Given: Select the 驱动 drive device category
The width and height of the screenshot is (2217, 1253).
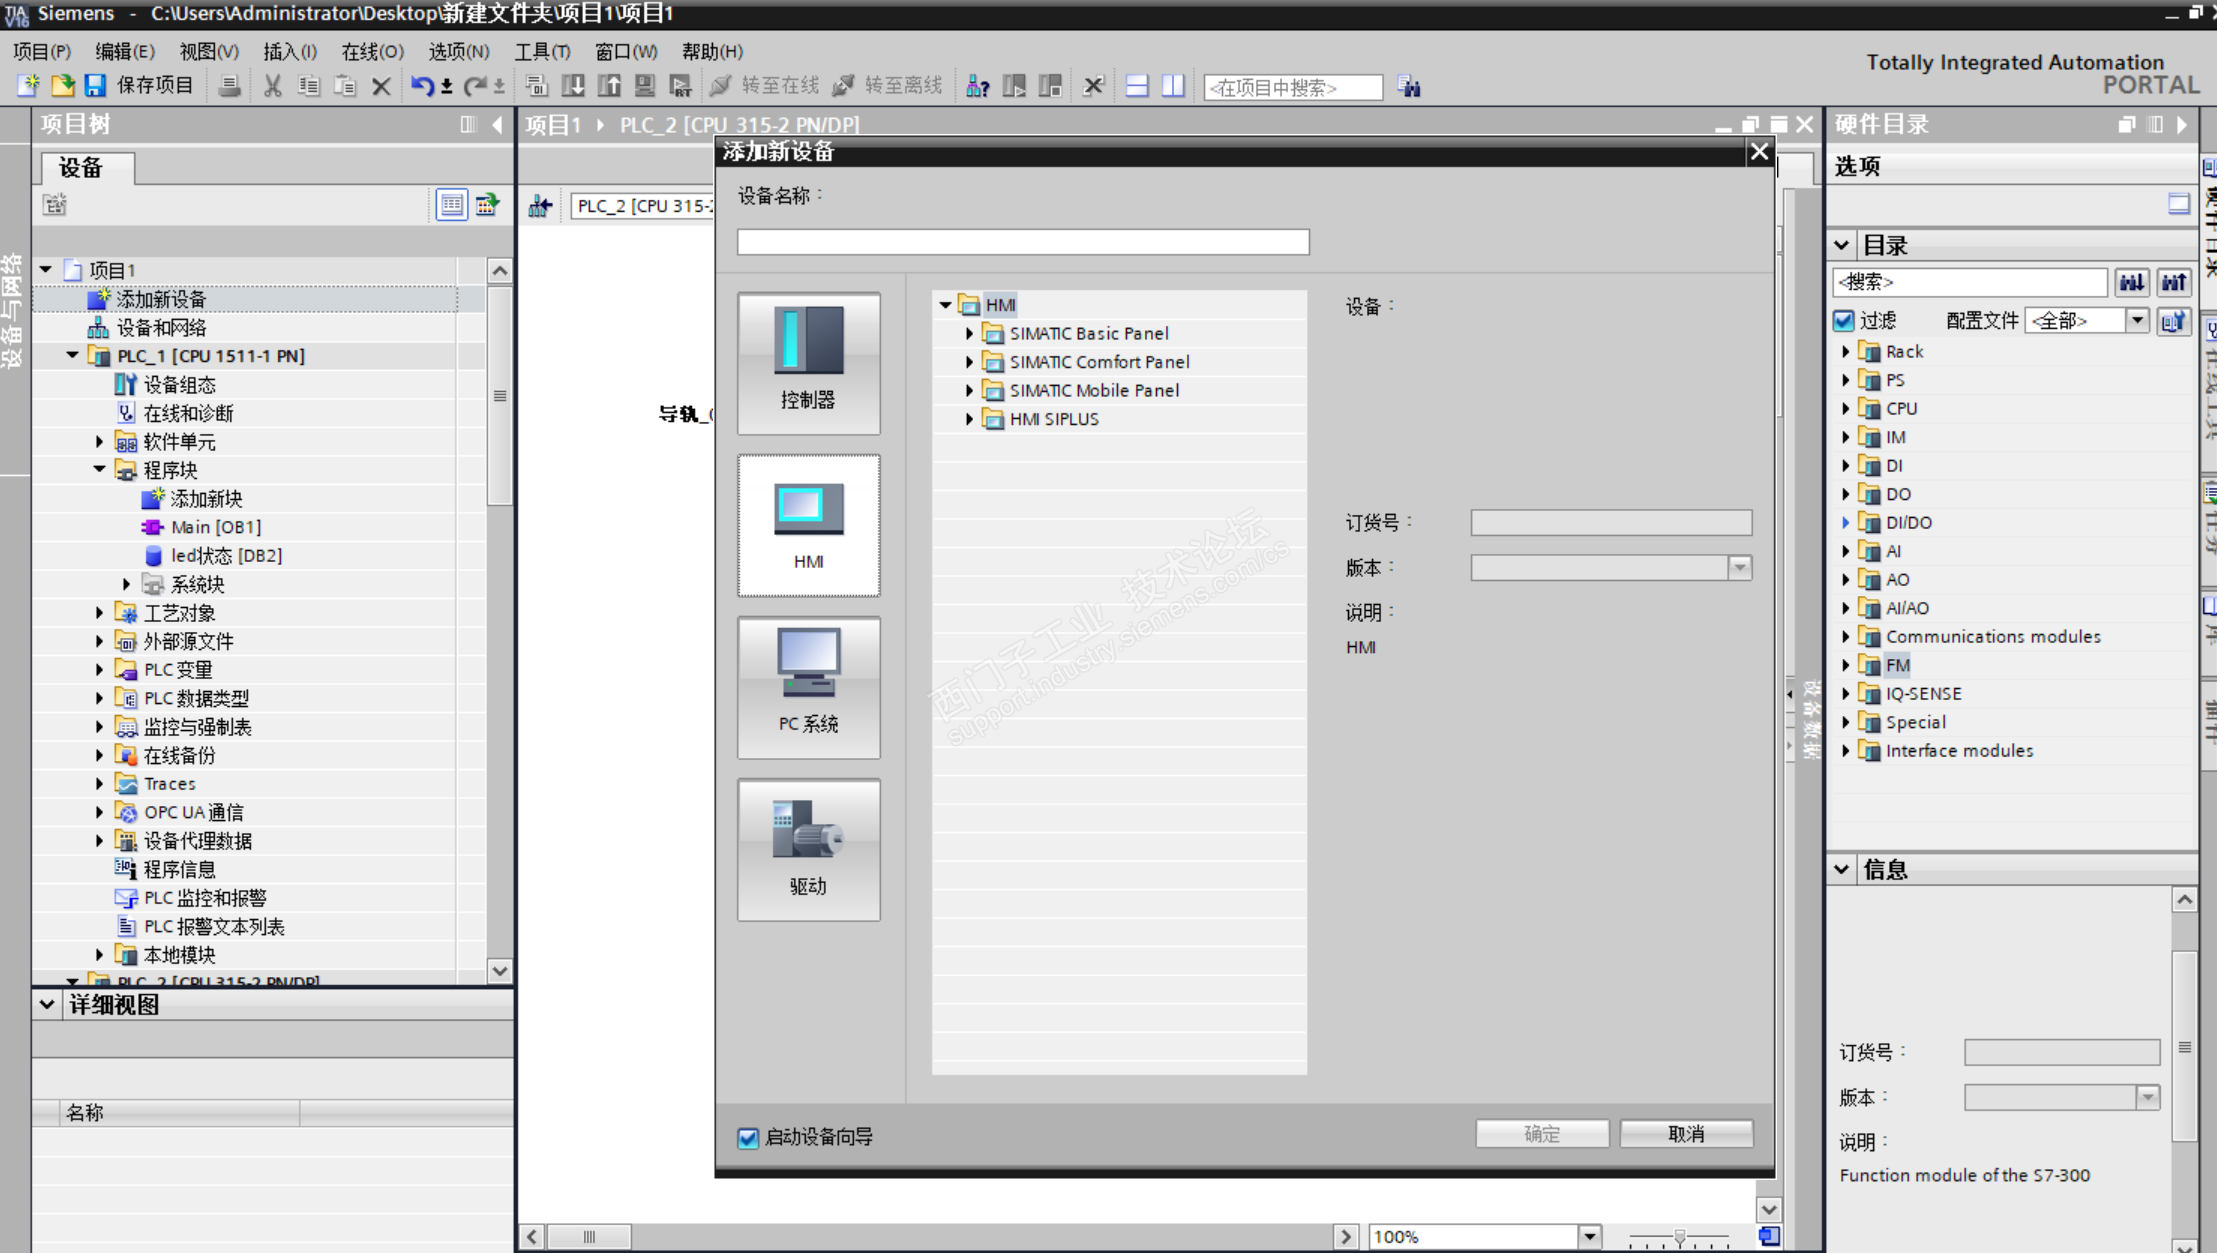Looking at the screenshot, I should point(808,848).
